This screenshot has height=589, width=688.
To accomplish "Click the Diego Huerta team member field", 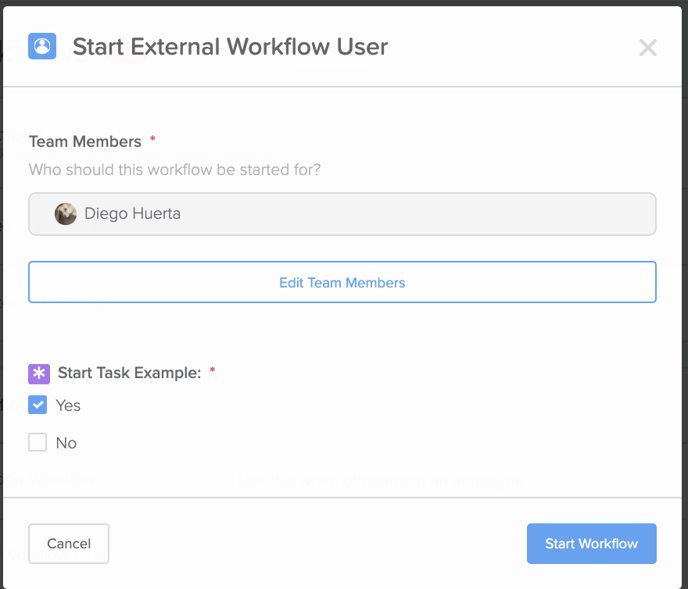I will click(x=342, y=214).
